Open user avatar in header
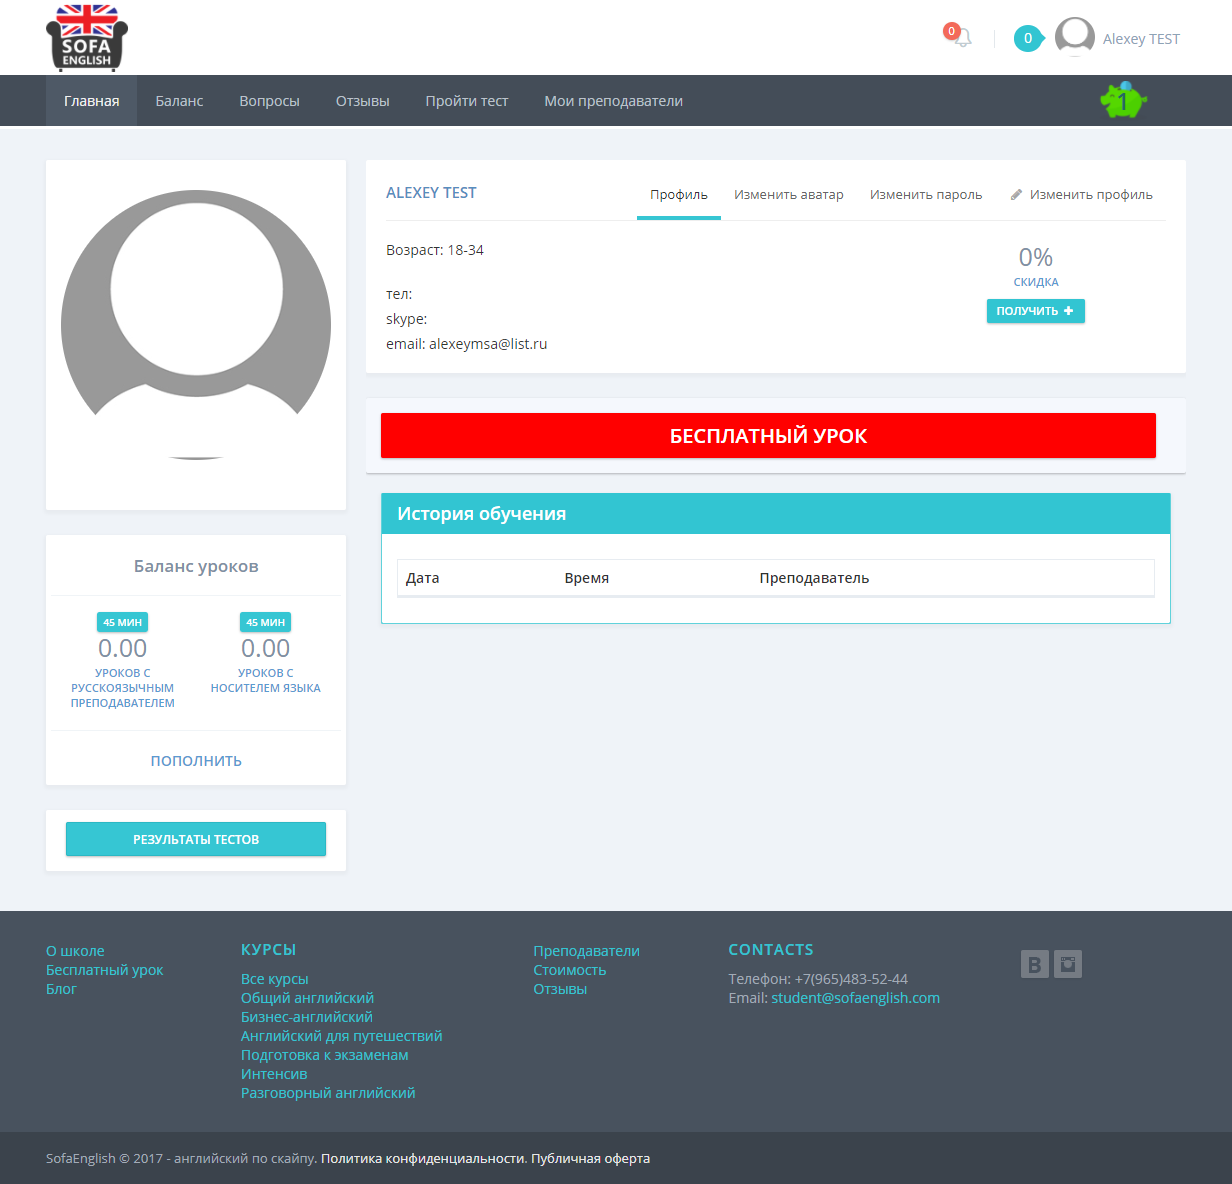 click(1075, 37)
